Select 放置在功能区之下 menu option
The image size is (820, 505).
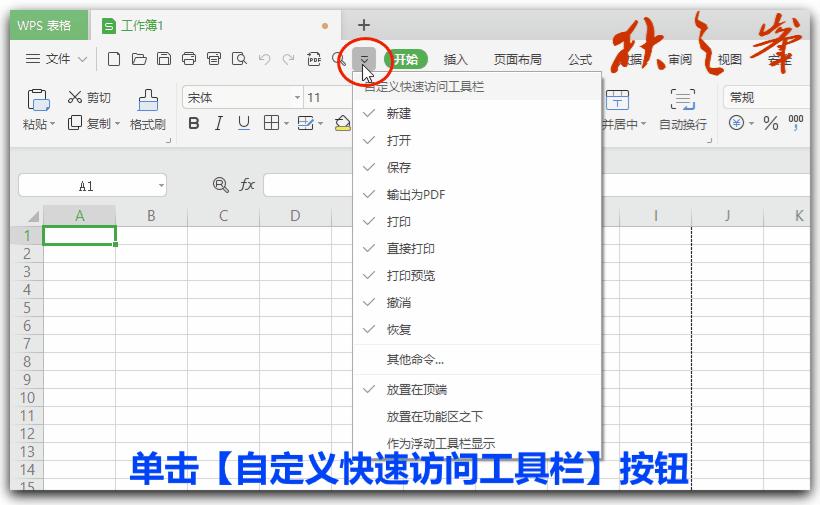tap(477, 417)
